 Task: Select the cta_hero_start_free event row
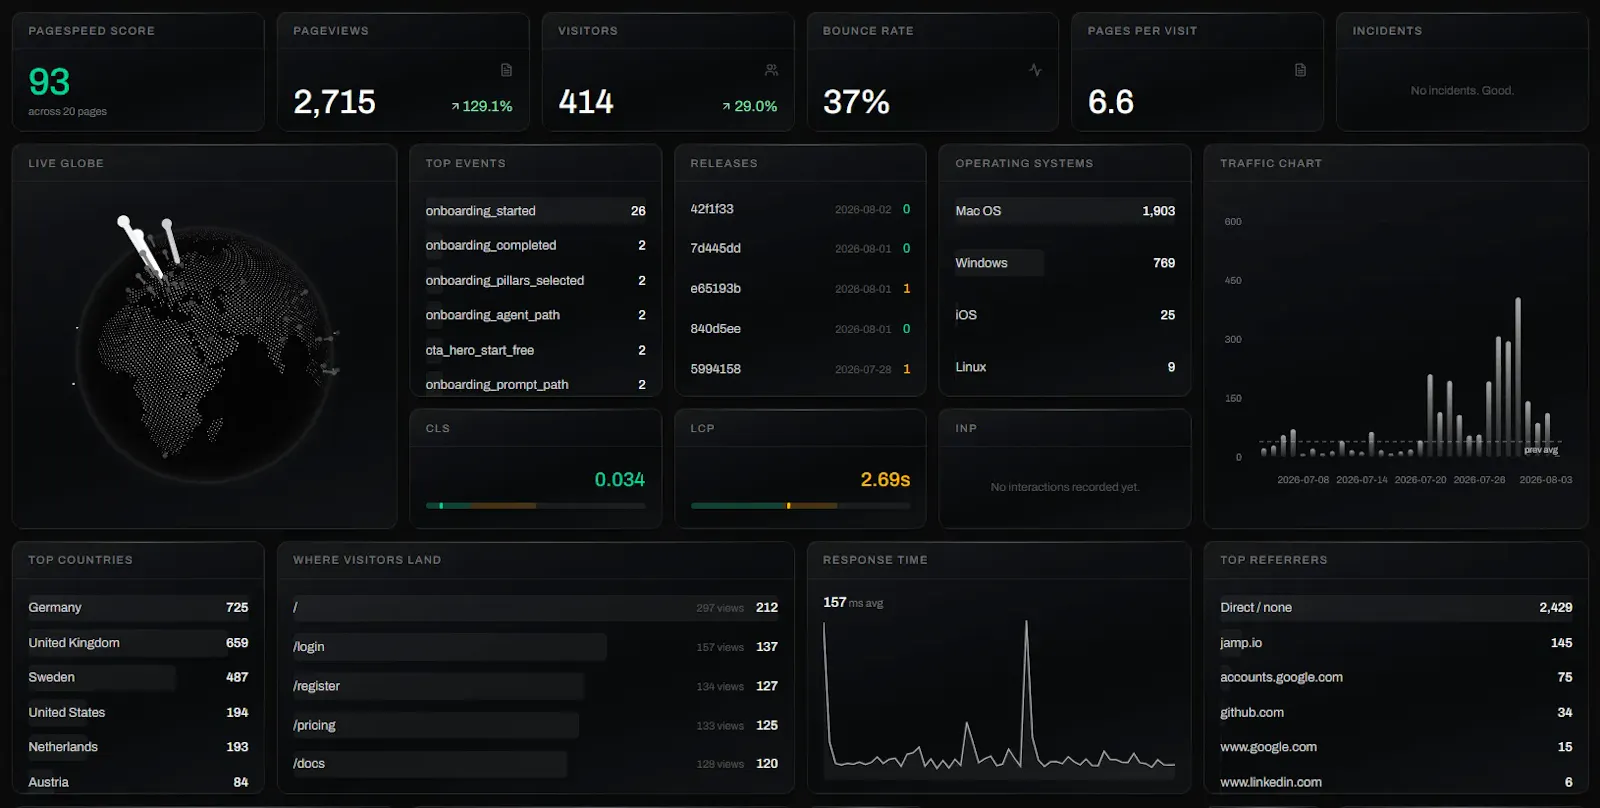click(x=536, y=350)
